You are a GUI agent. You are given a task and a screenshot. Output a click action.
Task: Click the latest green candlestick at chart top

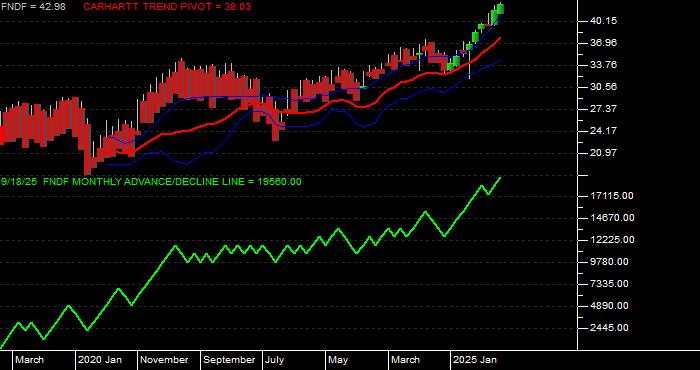(500, 9)
